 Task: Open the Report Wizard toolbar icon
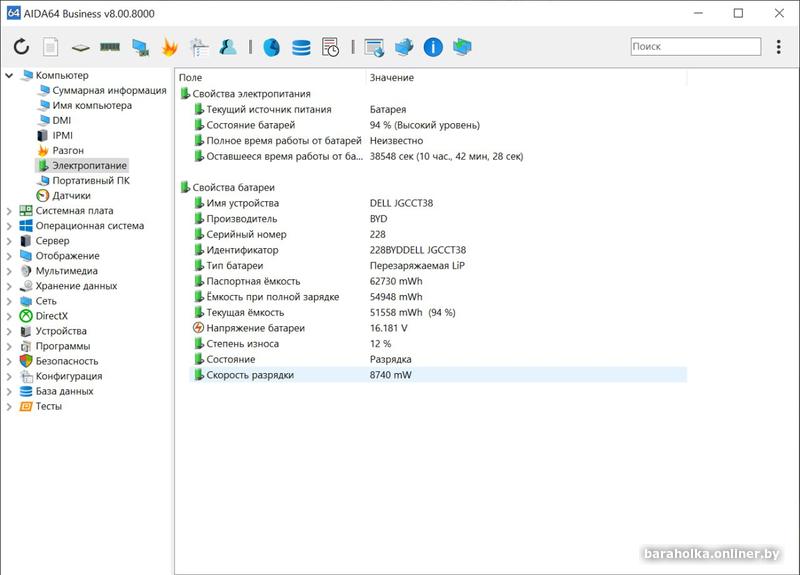(199, 47)
